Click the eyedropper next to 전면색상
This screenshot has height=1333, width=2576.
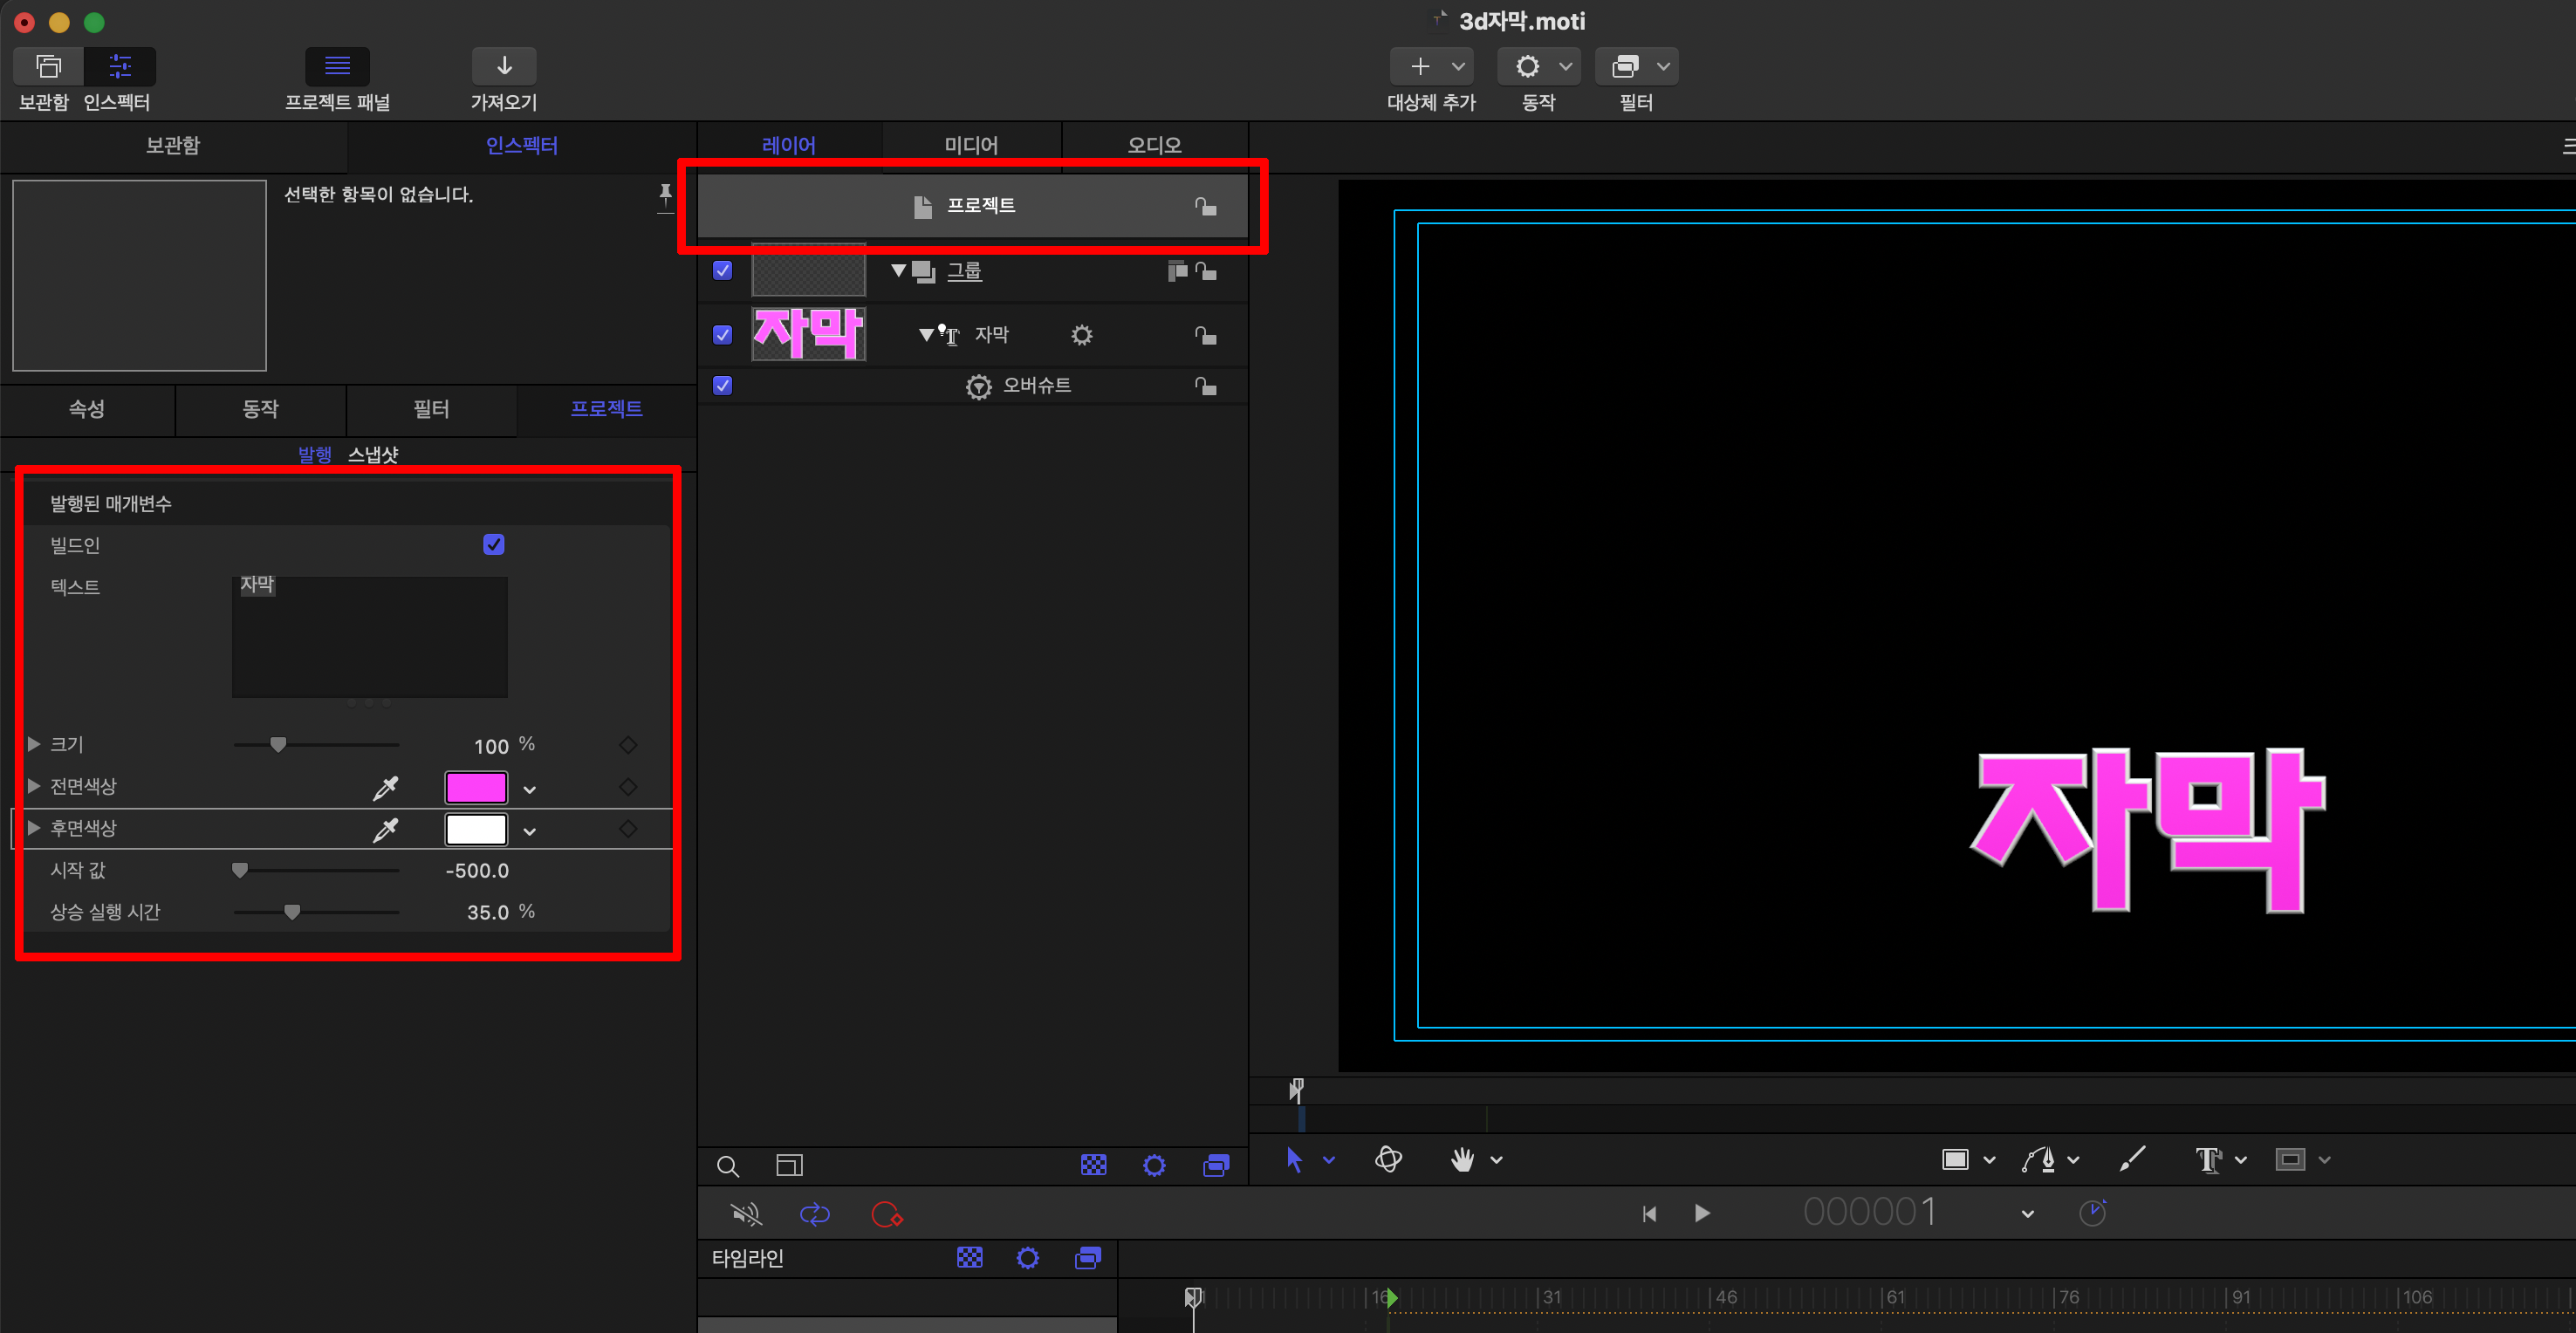385,788
